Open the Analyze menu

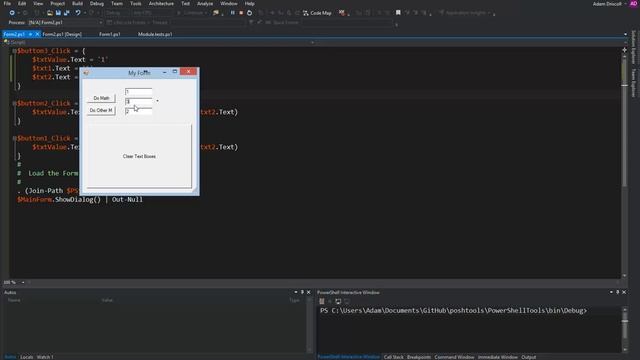tap(205, 3)
